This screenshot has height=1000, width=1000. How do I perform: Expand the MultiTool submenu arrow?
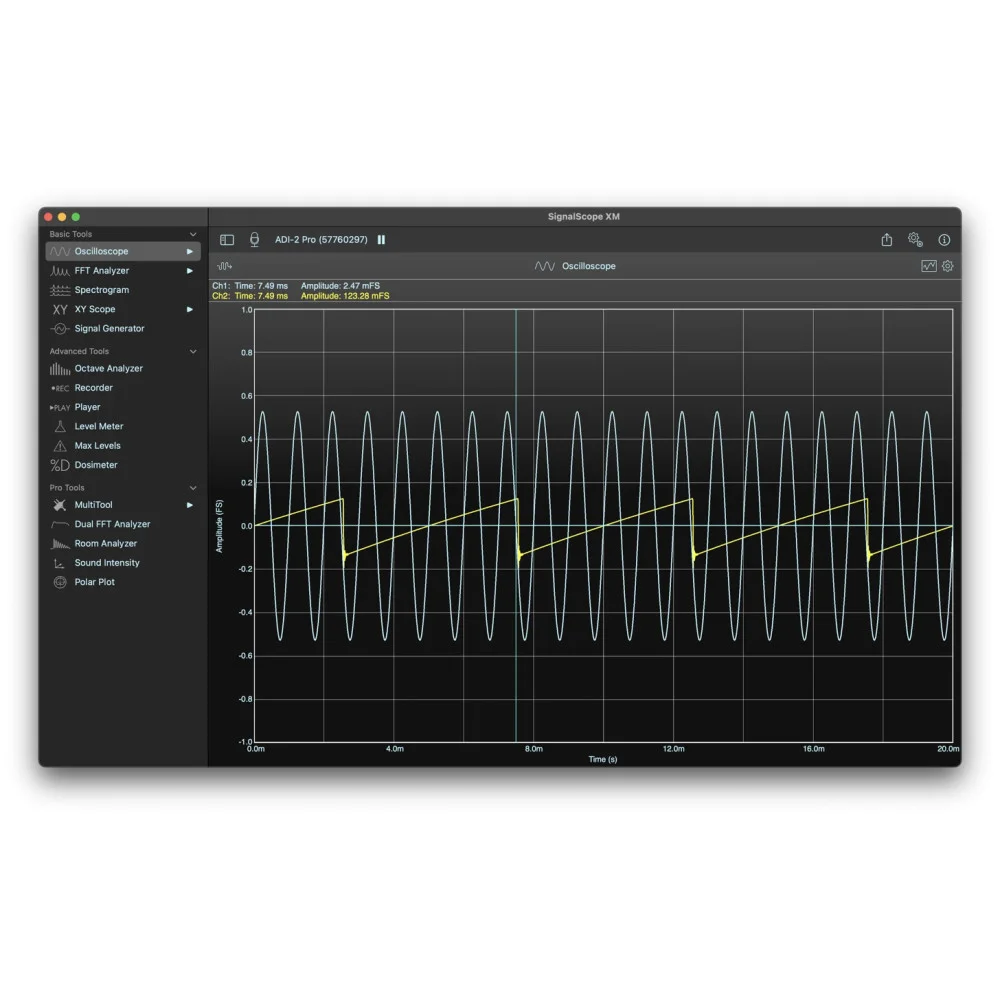[x=189, y=505]
